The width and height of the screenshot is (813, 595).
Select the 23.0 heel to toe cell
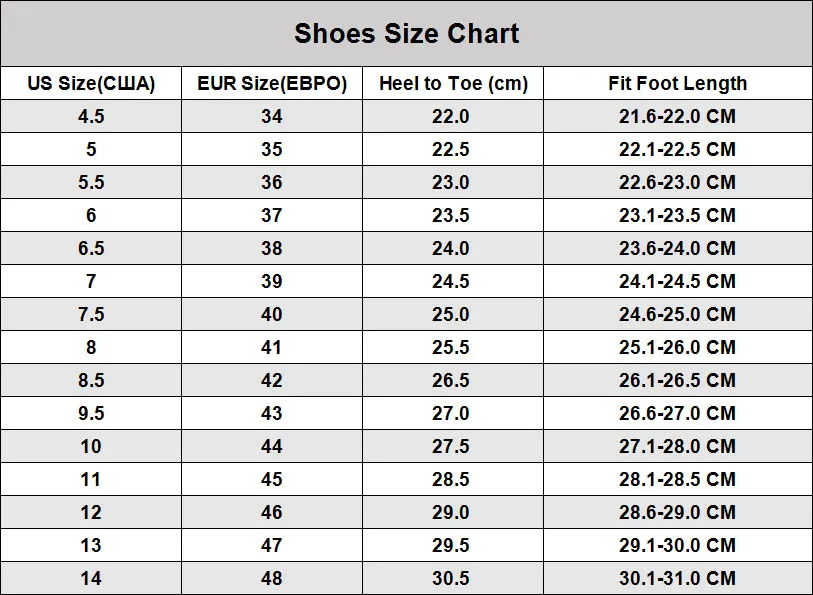pyautogui.click(x=450, y=182)
